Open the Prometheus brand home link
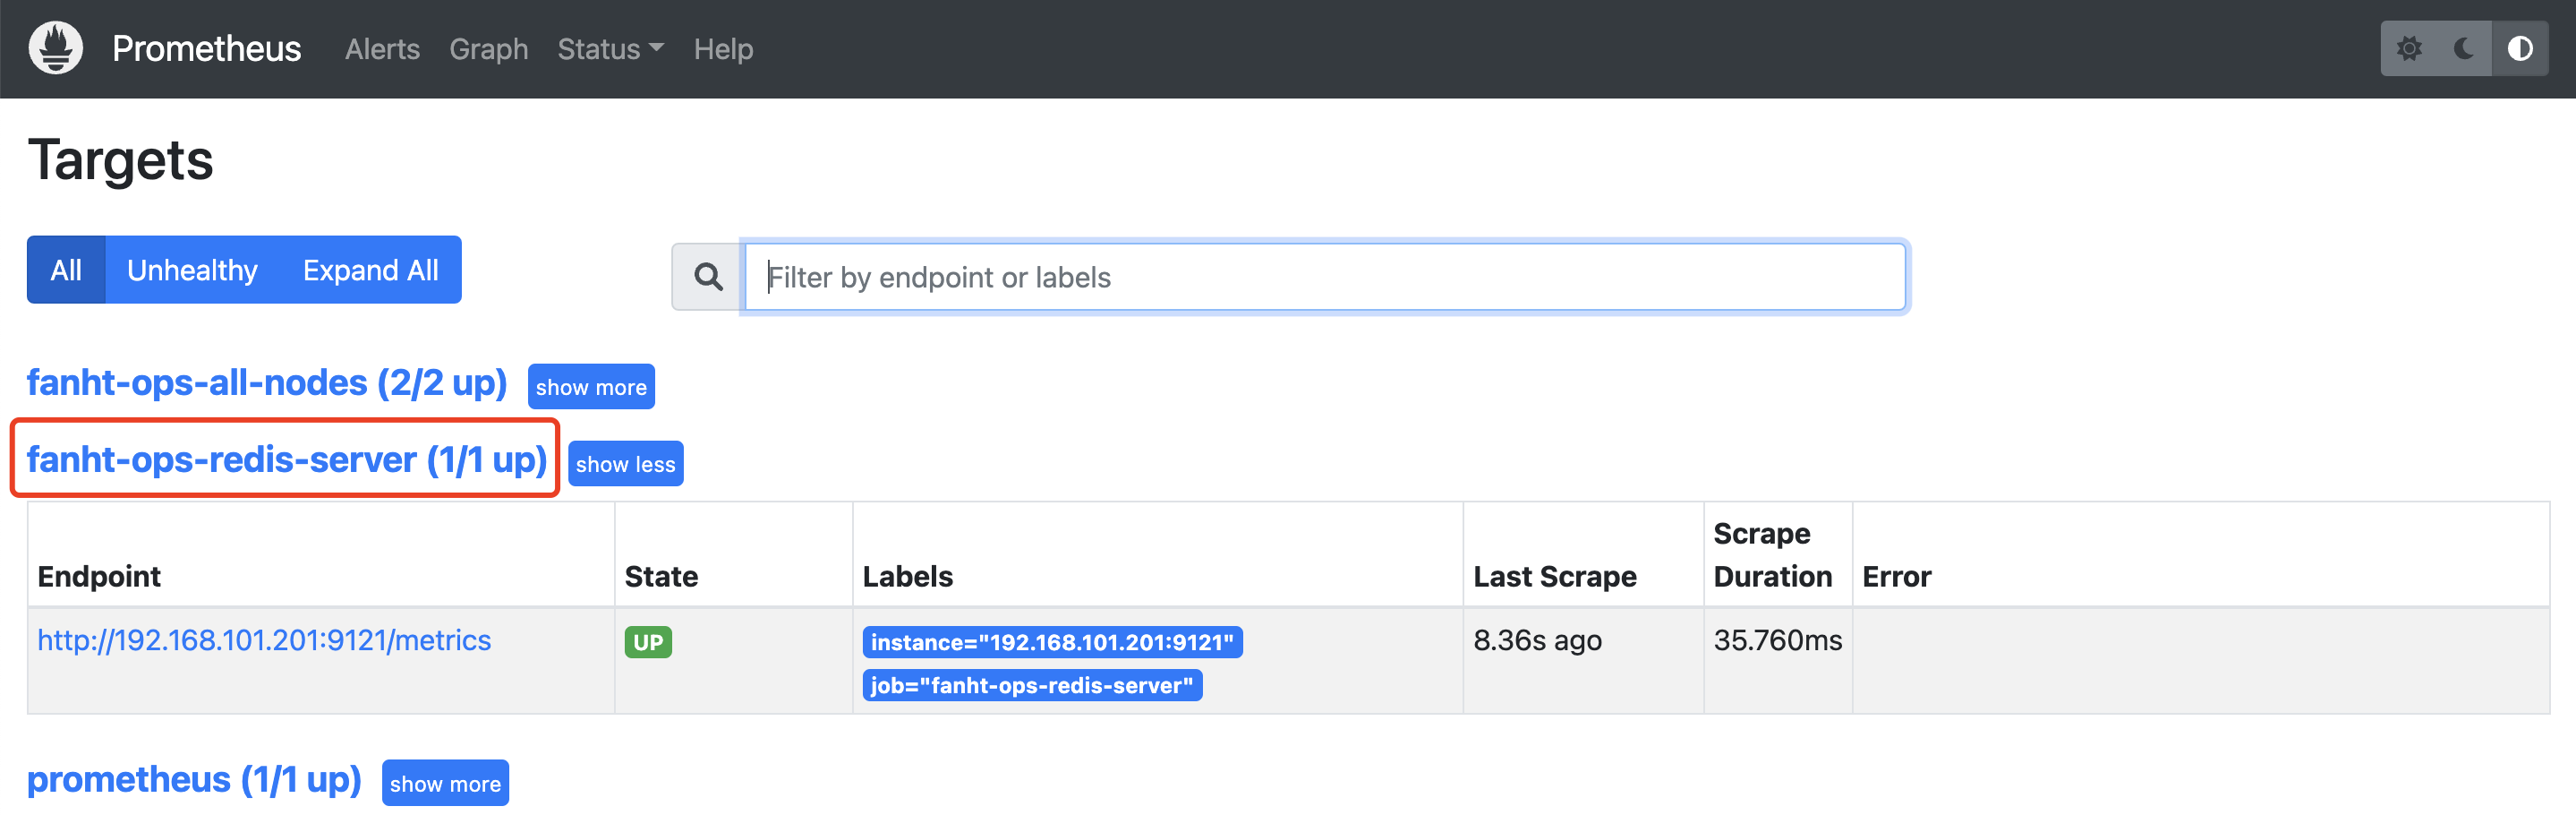 point(206,48)
